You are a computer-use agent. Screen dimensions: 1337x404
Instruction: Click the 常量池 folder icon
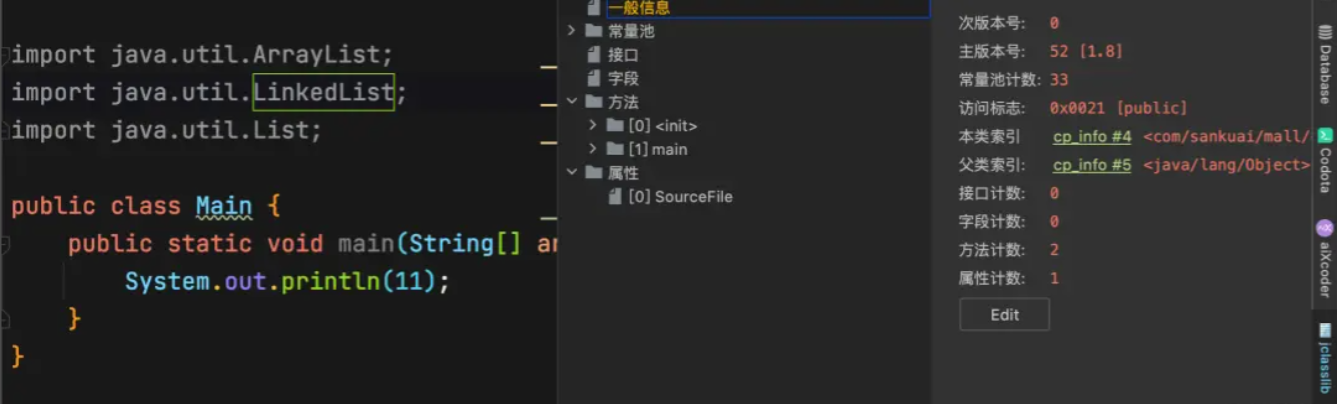pos(594,31)
